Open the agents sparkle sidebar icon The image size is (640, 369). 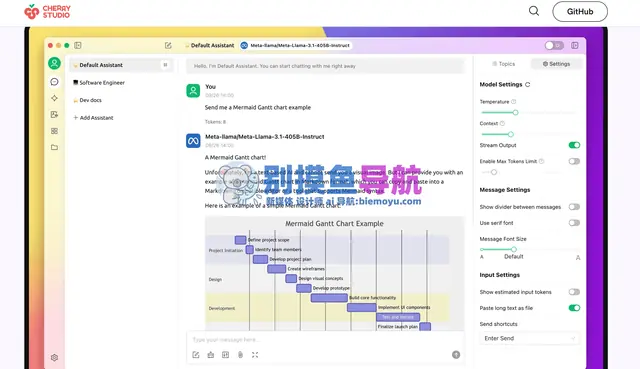(x=54, y=98)
